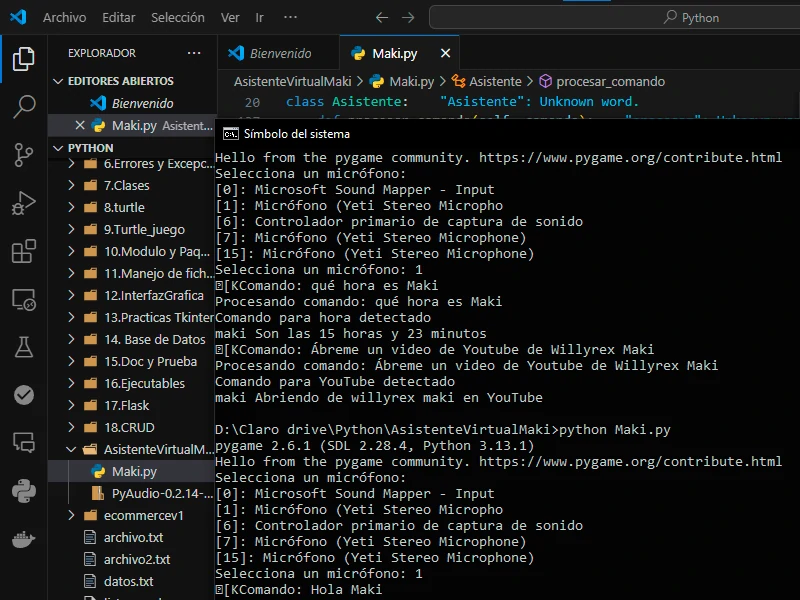The image size is (800, 600).
Task: Open the Extensions view
Action: click(x=24, y=251)
